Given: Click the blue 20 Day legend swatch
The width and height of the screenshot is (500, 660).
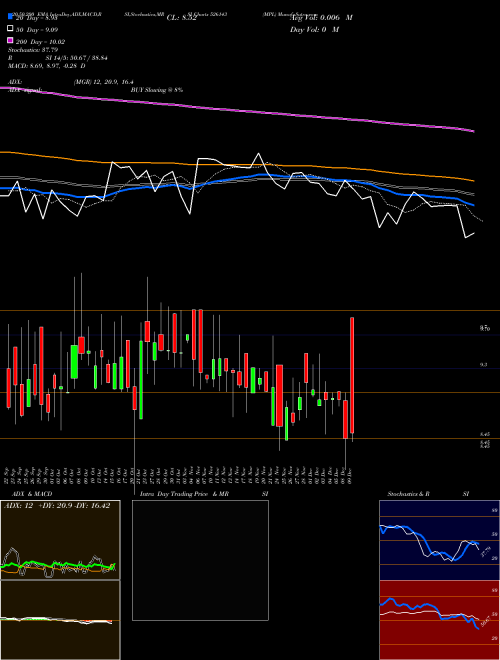Looking at the screenshot, I should (x=11, y=17).
